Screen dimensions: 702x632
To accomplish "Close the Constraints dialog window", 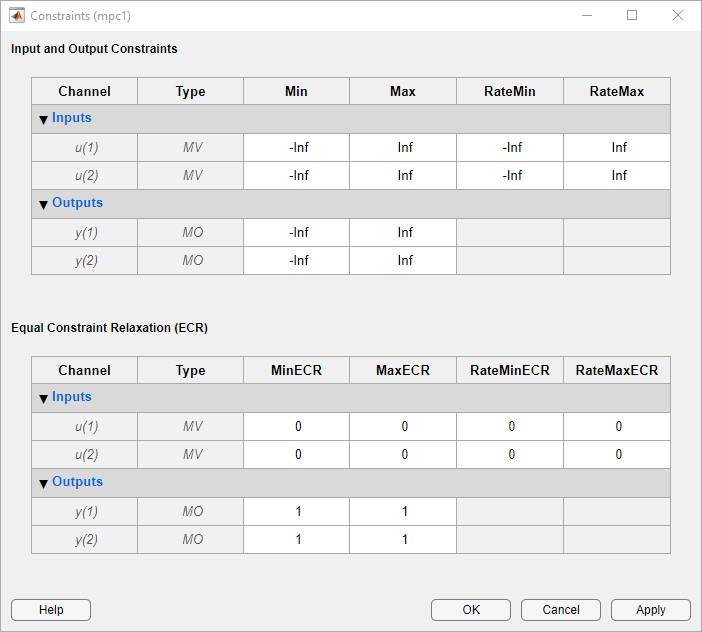I will point(678,15).
